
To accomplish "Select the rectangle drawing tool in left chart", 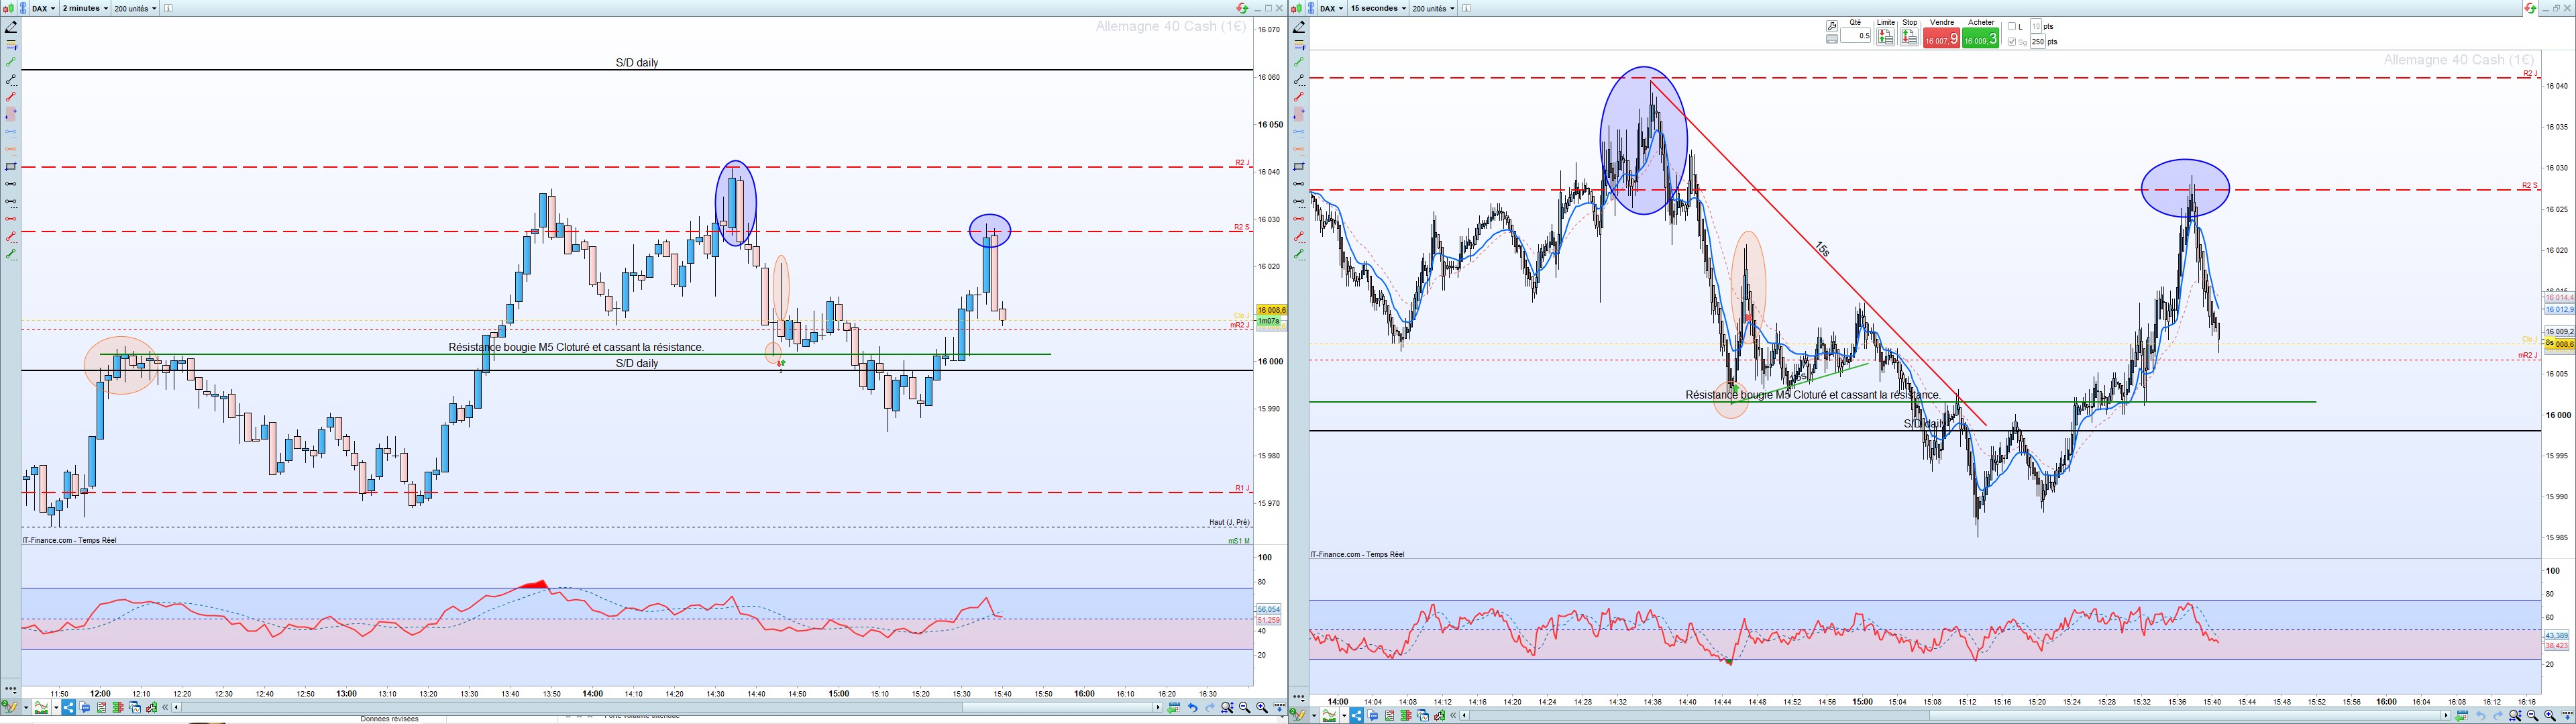I will pos(11,166).
